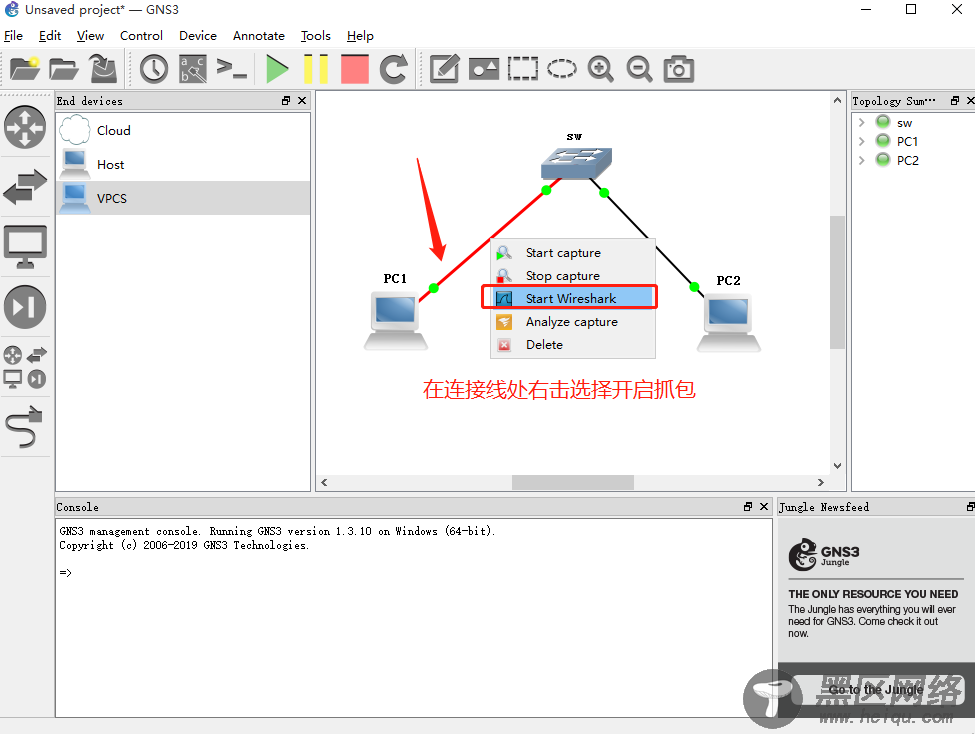
Task: Start all devices with green play button
Action: [x=277, y=68]
